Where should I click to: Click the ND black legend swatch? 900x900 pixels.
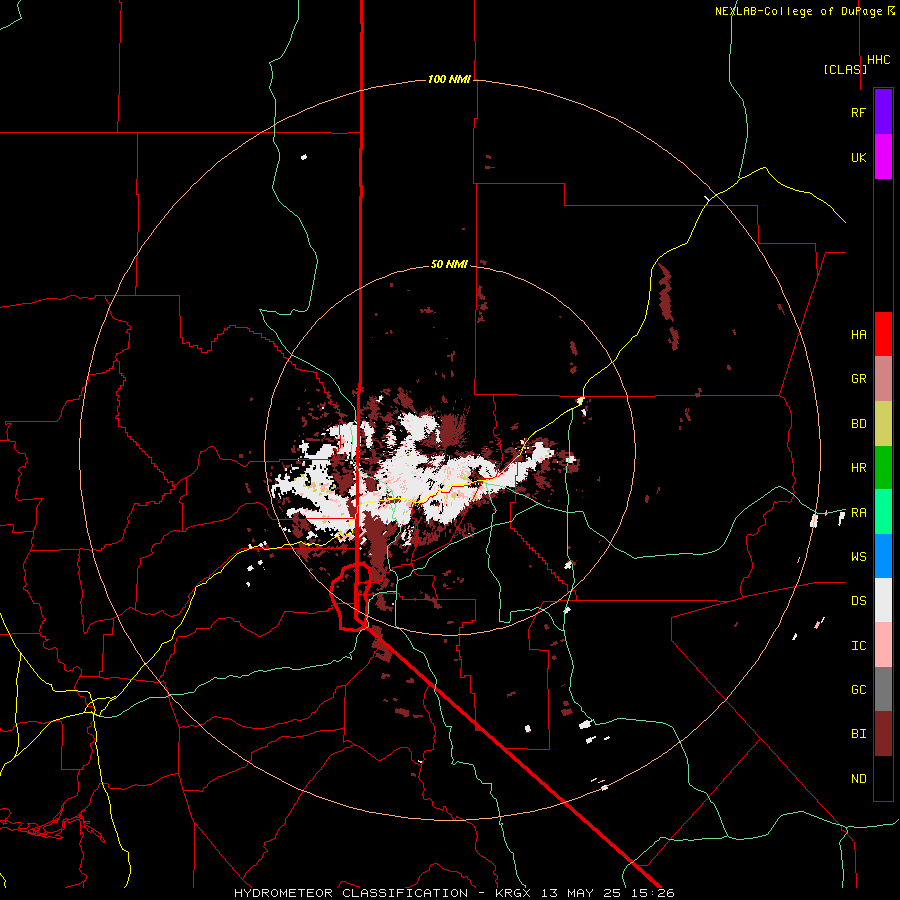tap(883, 778)
